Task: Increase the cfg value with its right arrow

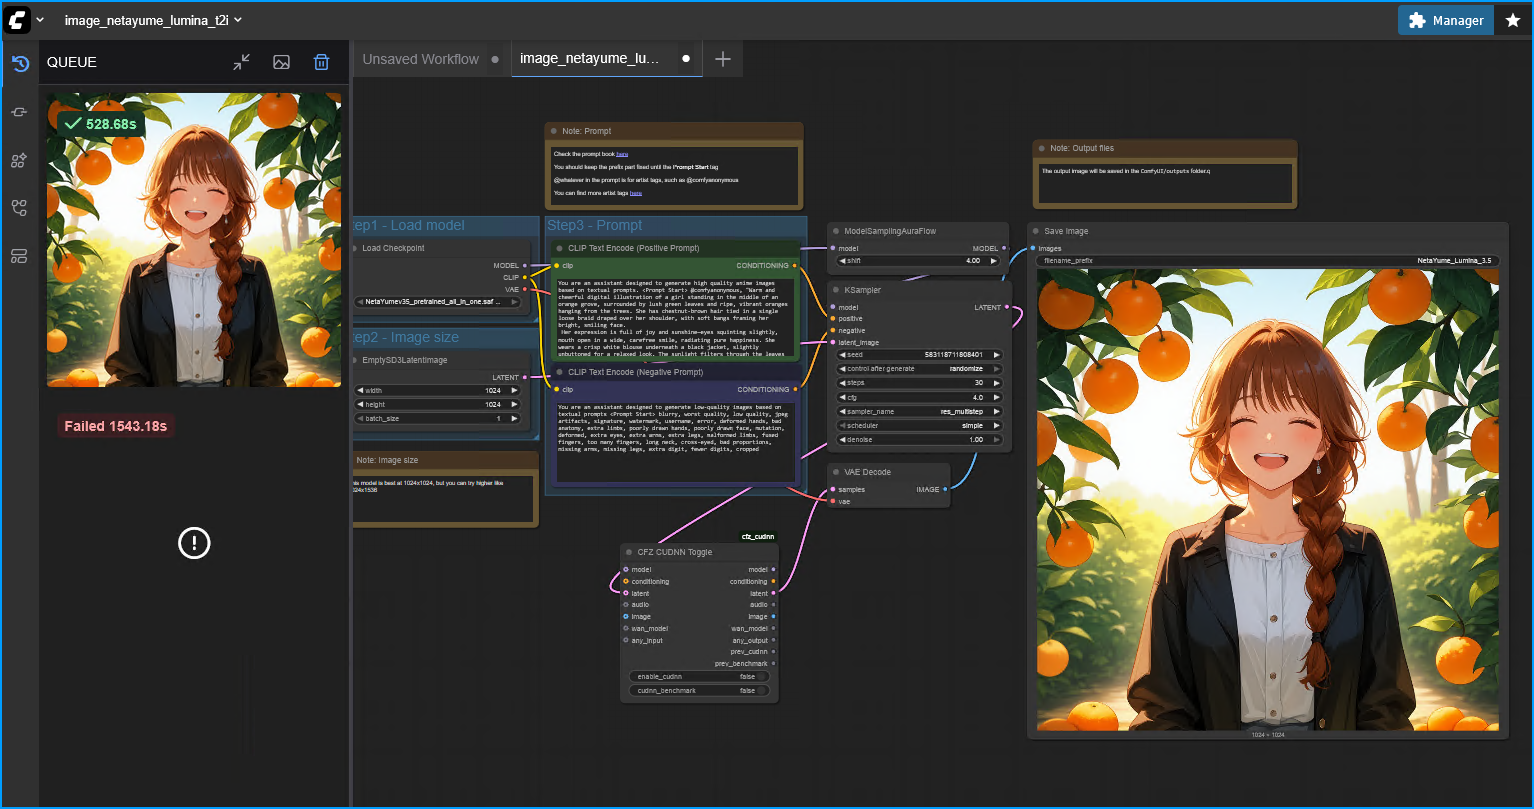Action: 996,397
